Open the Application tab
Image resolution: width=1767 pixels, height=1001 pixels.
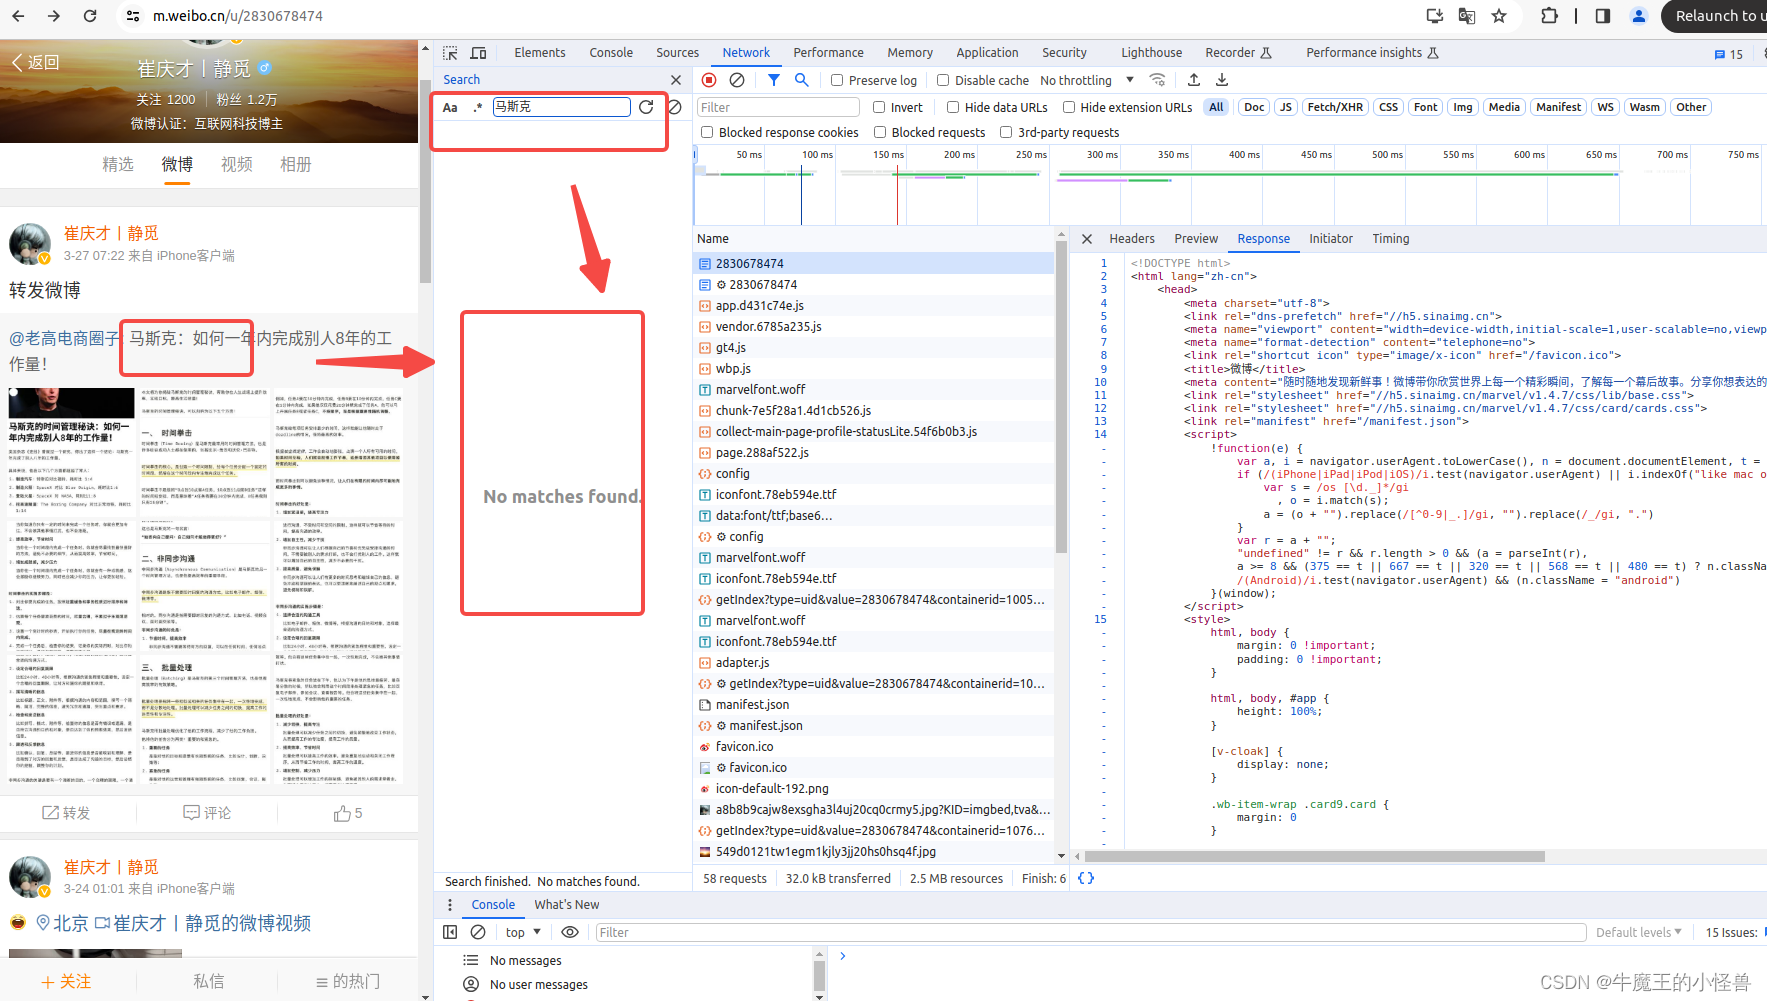click(987, 53)
